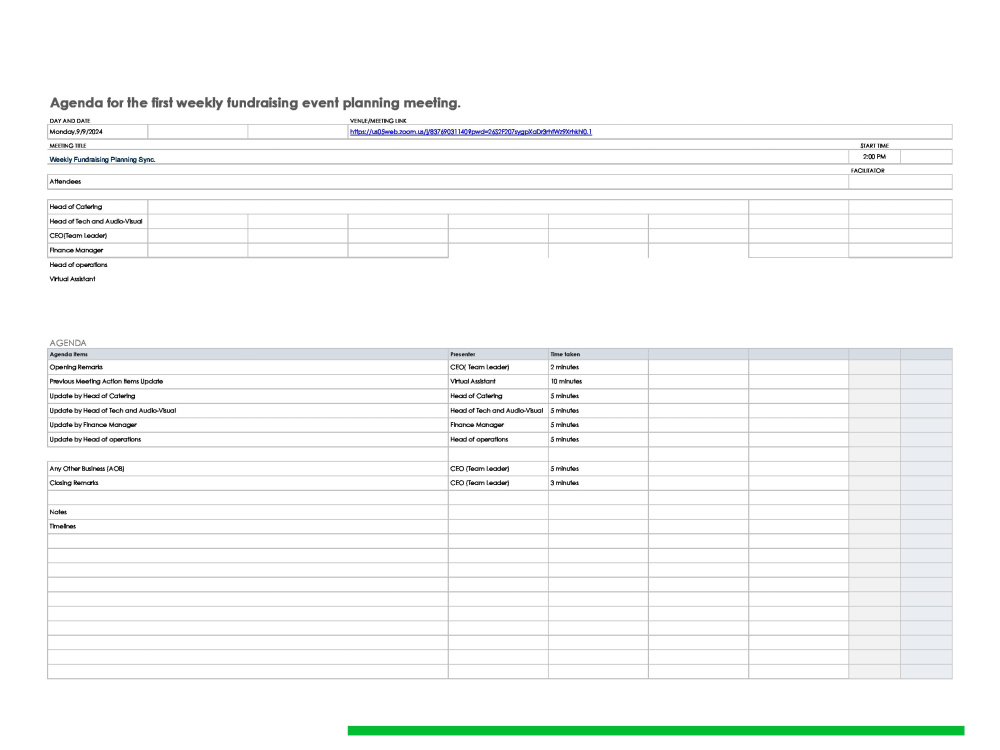The height and width of the screenshot is (750, 1000).
Task: Select 'Update by Head of Tech and Audio-Visual'
Action: [x=248, y=411]
